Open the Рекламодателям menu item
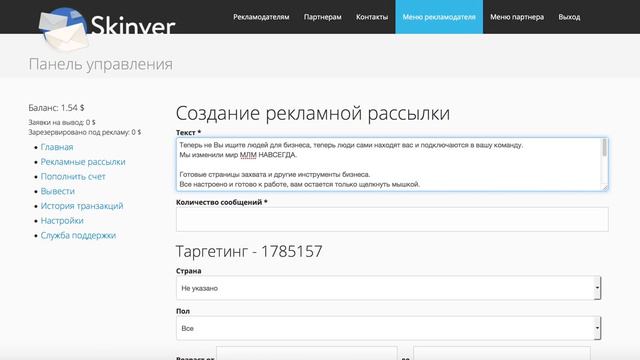Viewport: 640px width, 360px height. (x=261, y=17)
